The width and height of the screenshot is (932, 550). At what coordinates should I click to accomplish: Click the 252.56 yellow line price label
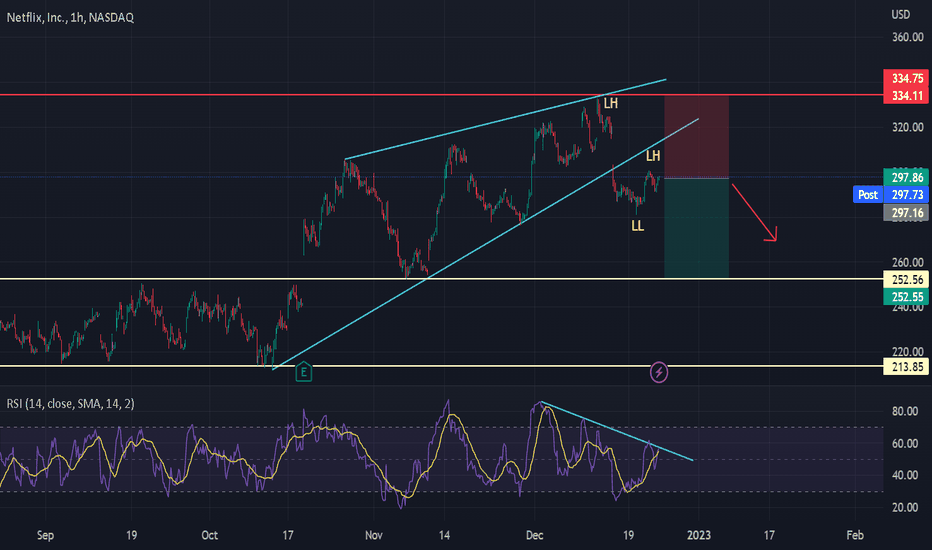click(907, 279)
